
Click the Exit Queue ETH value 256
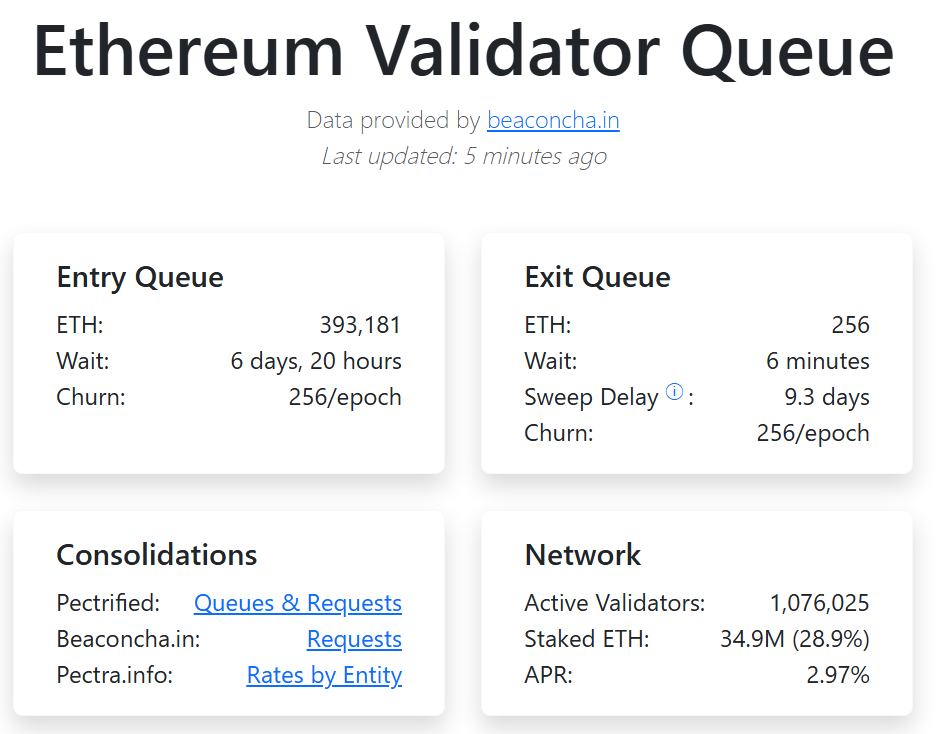(x=851, y=325)
